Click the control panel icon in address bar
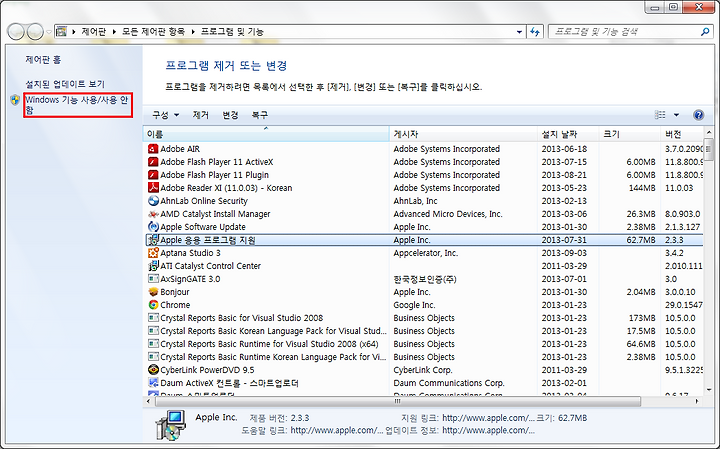The width and height of the screenshot is (720, 449). (61, 32)
